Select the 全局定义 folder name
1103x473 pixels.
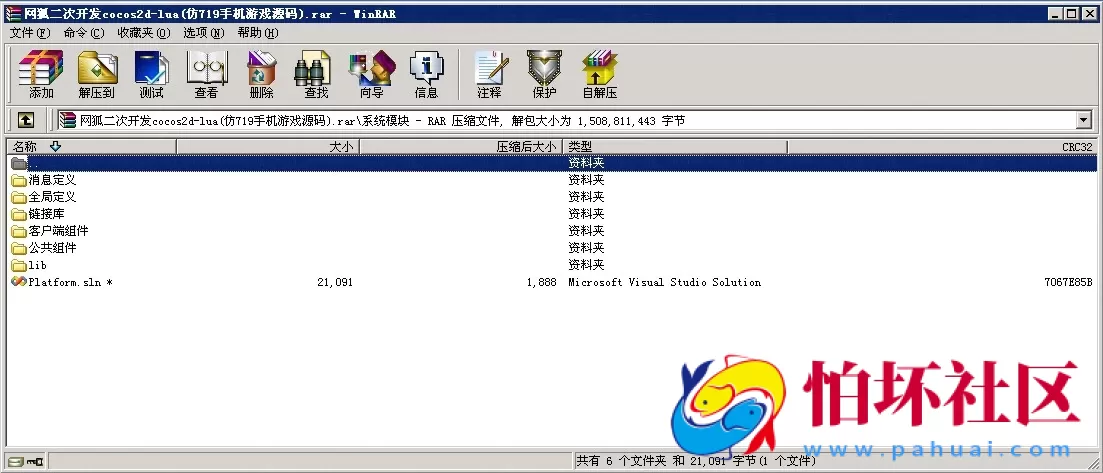pyautogui.click(x=52, y=197)
